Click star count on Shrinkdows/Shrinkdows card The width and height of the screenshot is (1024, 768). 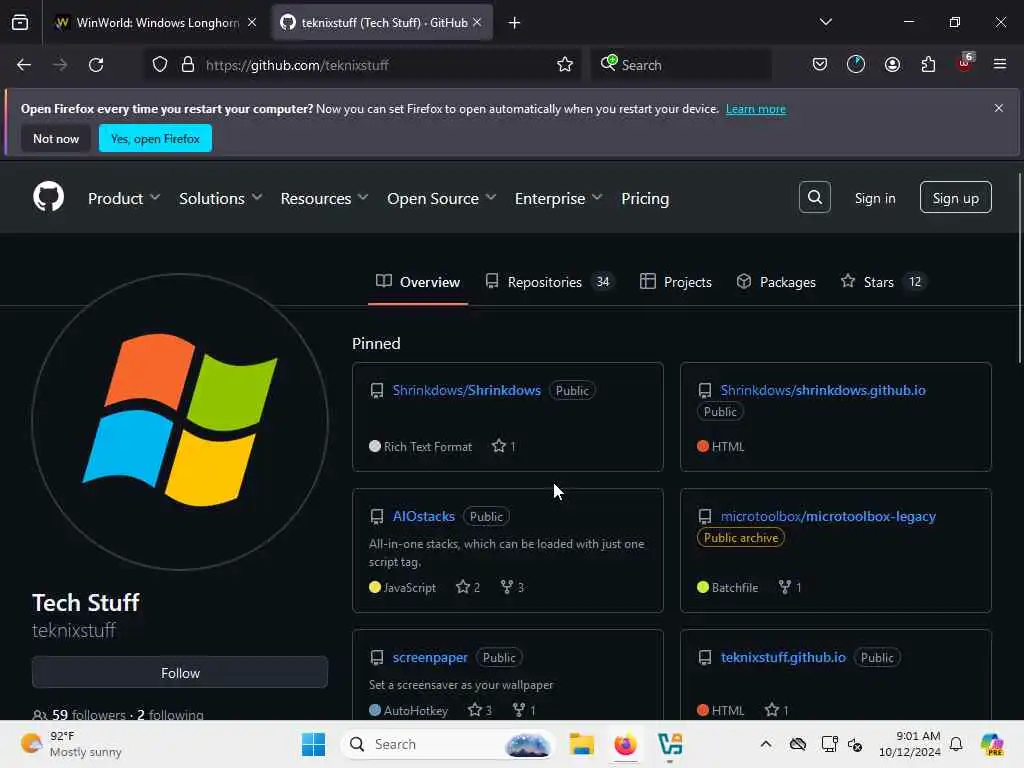coord(504,446)
